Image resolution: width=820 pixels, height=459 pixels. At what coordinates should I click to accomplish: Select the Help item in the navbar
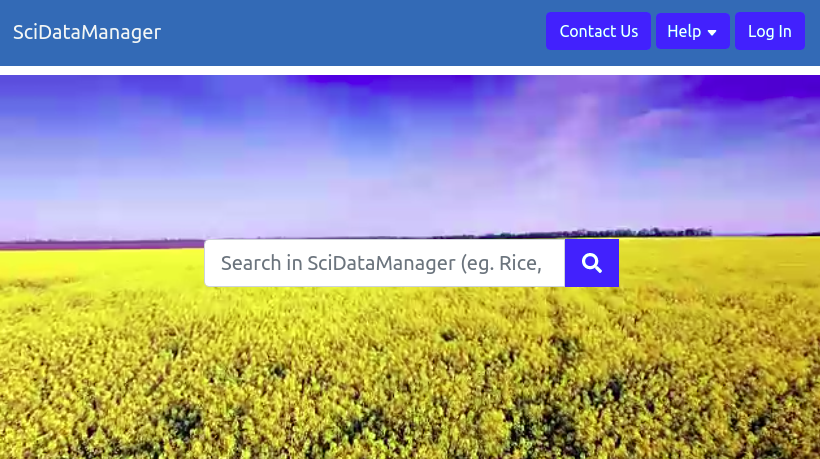point(692,31)
